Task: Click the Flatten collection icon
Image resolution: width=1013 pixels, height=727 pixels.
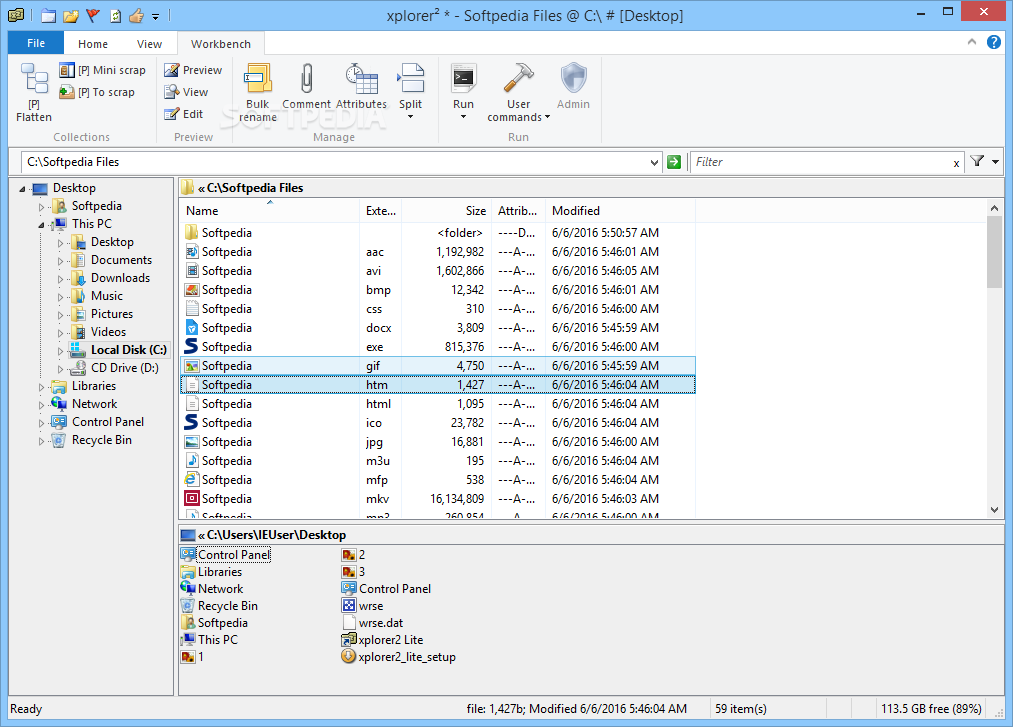Action: (34, 79)
